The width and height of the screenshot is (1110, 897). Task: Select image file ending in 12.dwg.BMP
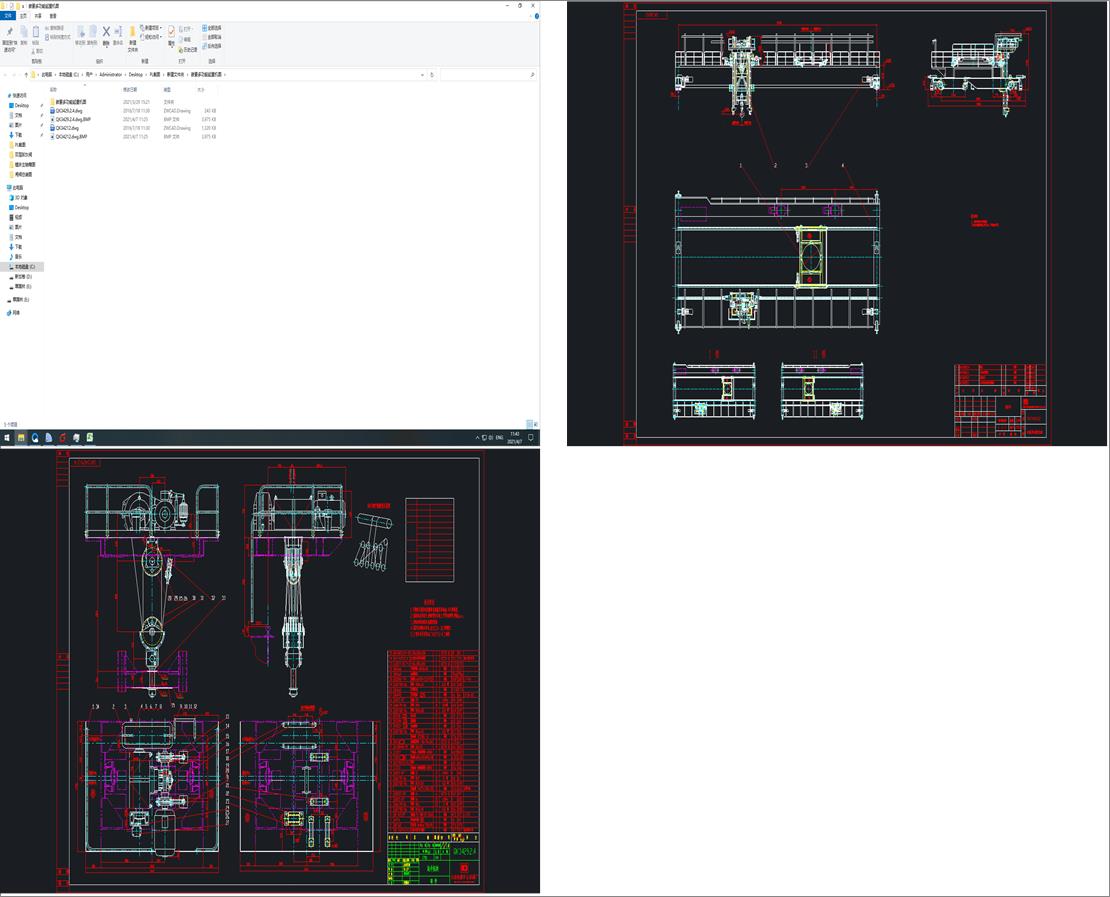[x=71, y=137]
